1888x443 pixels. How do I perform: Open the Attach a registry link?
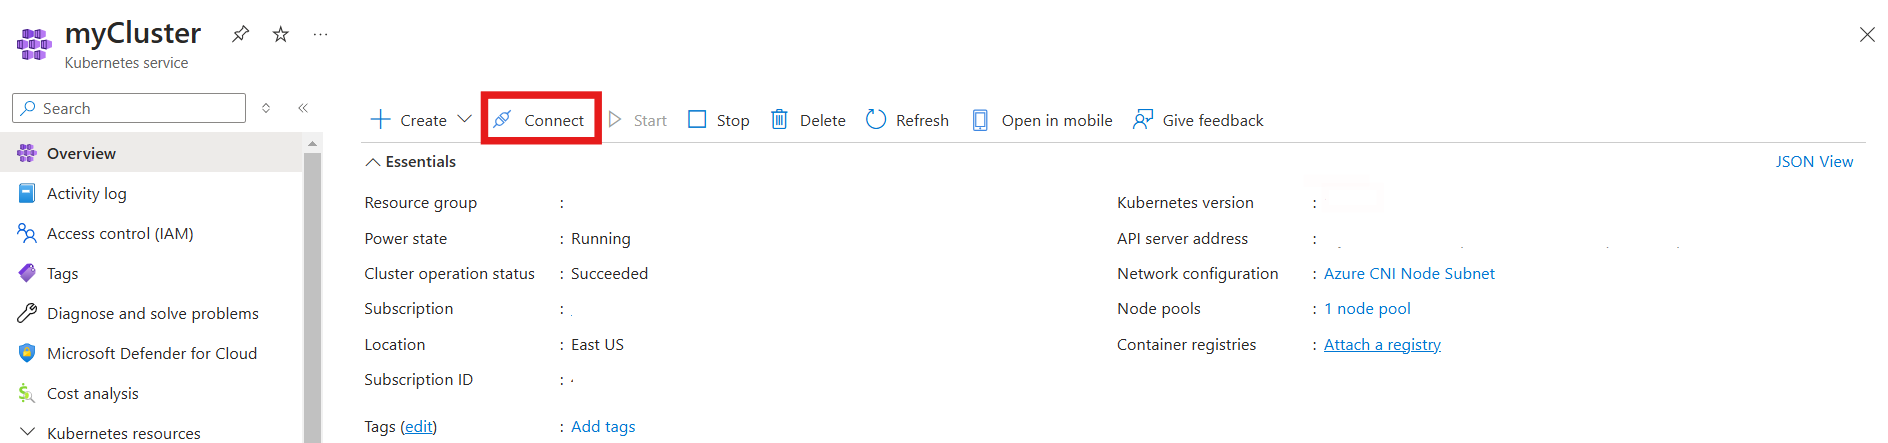pos(1382,344)
